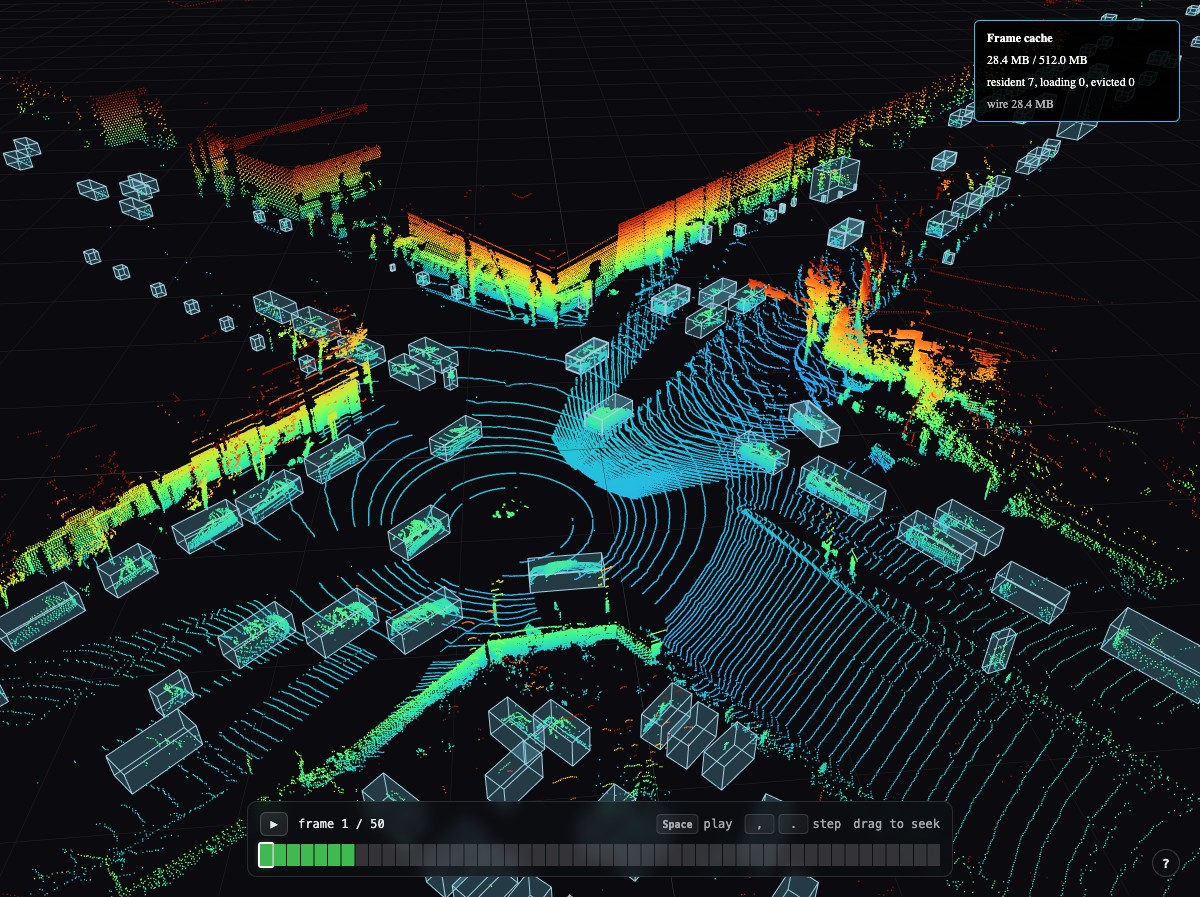Click the "wire 28.4 MB" line
The width and height of the screenshot is (1200, 897).
click(1019, 103)
